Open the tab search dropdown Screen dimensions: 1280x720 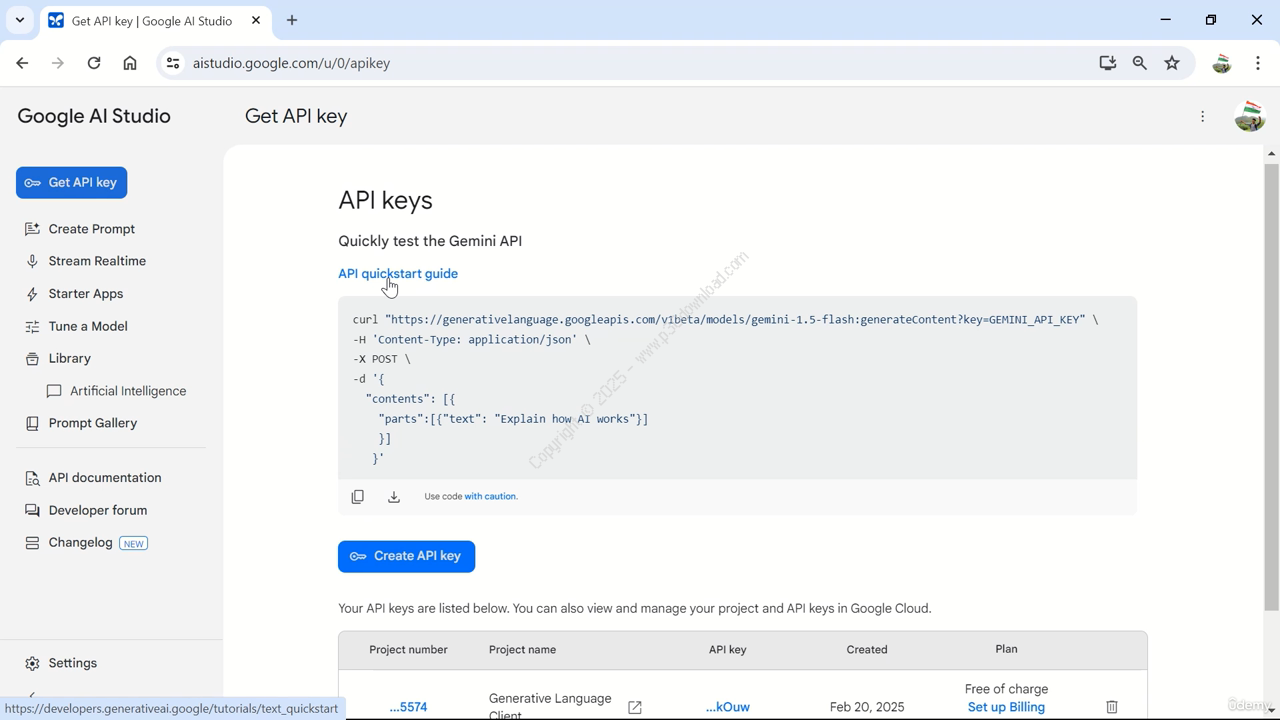tap(19, 20)
